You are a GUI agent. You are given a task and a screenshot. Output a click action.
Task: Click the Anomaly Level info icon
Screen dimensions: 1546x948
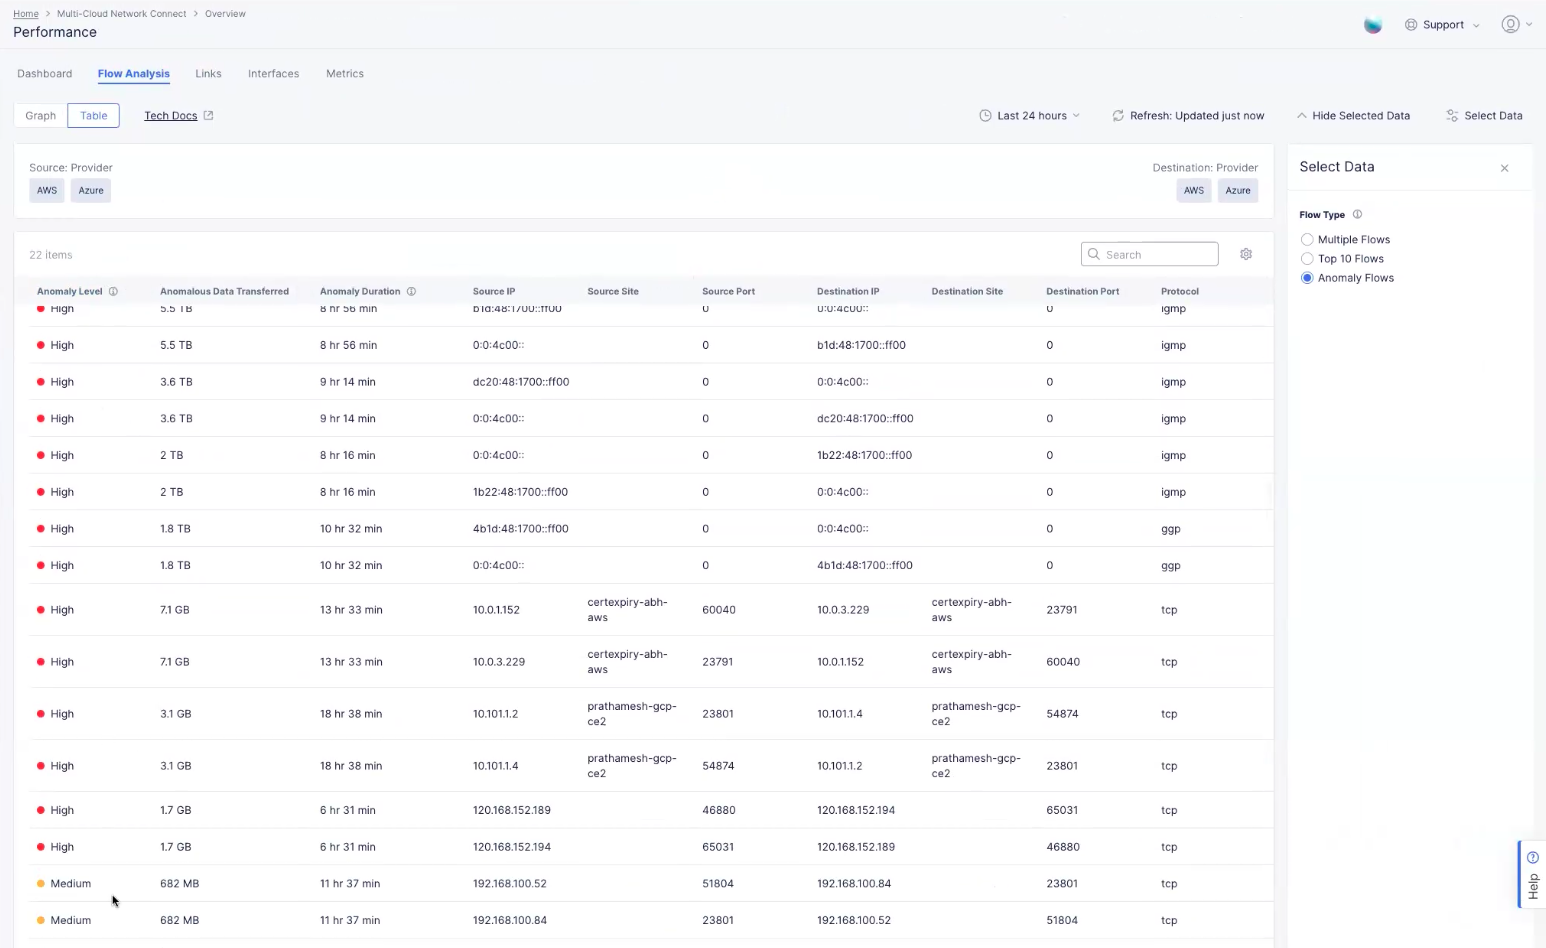point(113,292)
